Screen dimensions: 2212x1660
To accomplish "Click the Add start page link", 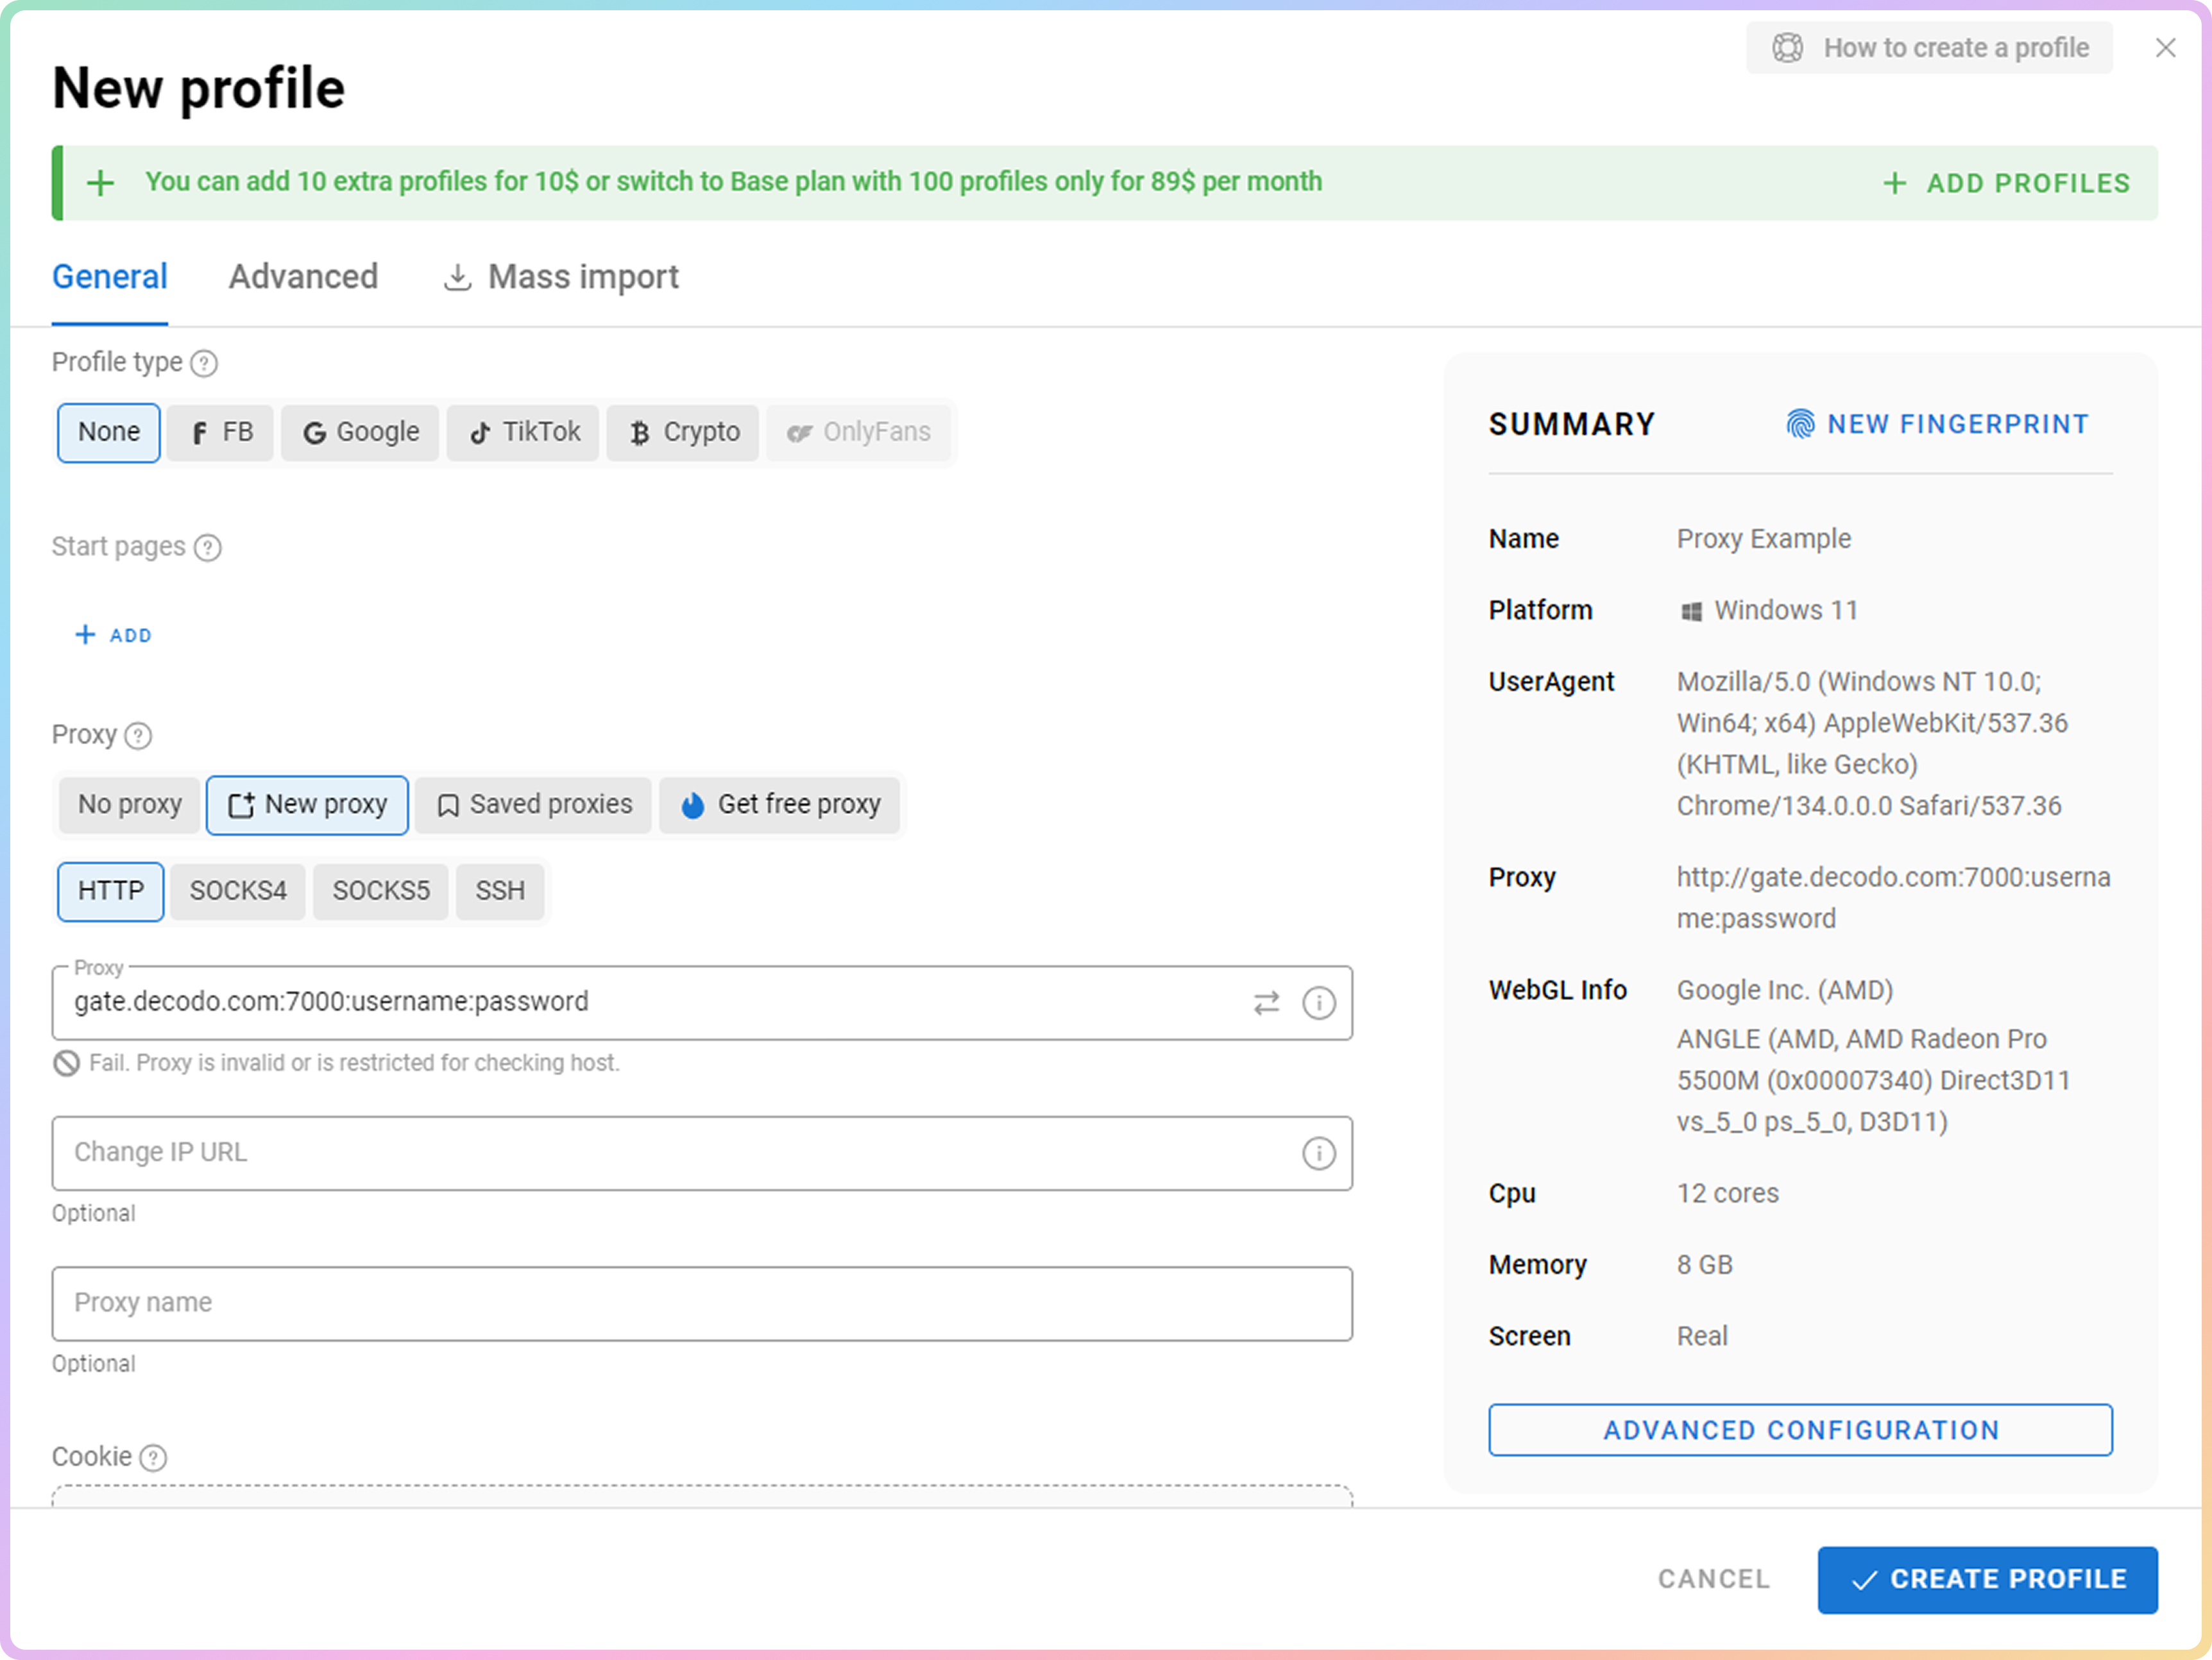I will (113, 636).
